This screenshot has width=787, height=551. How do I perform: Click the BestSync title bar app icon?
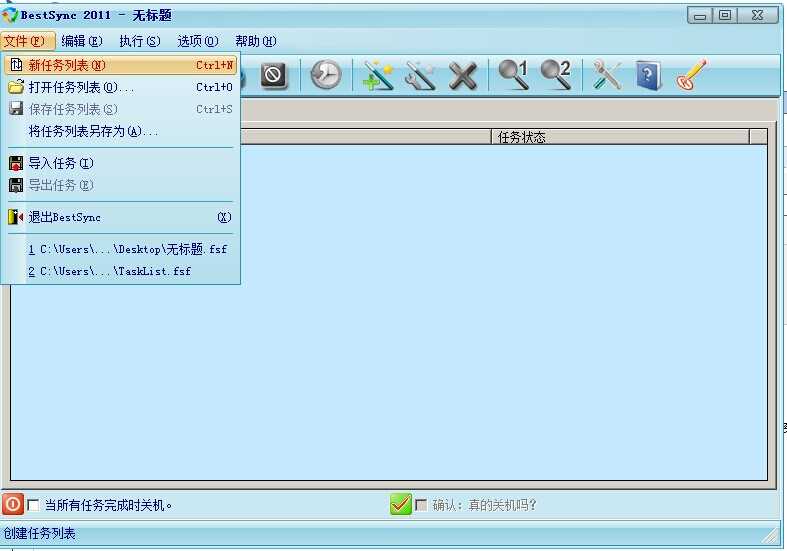[10, 16]
